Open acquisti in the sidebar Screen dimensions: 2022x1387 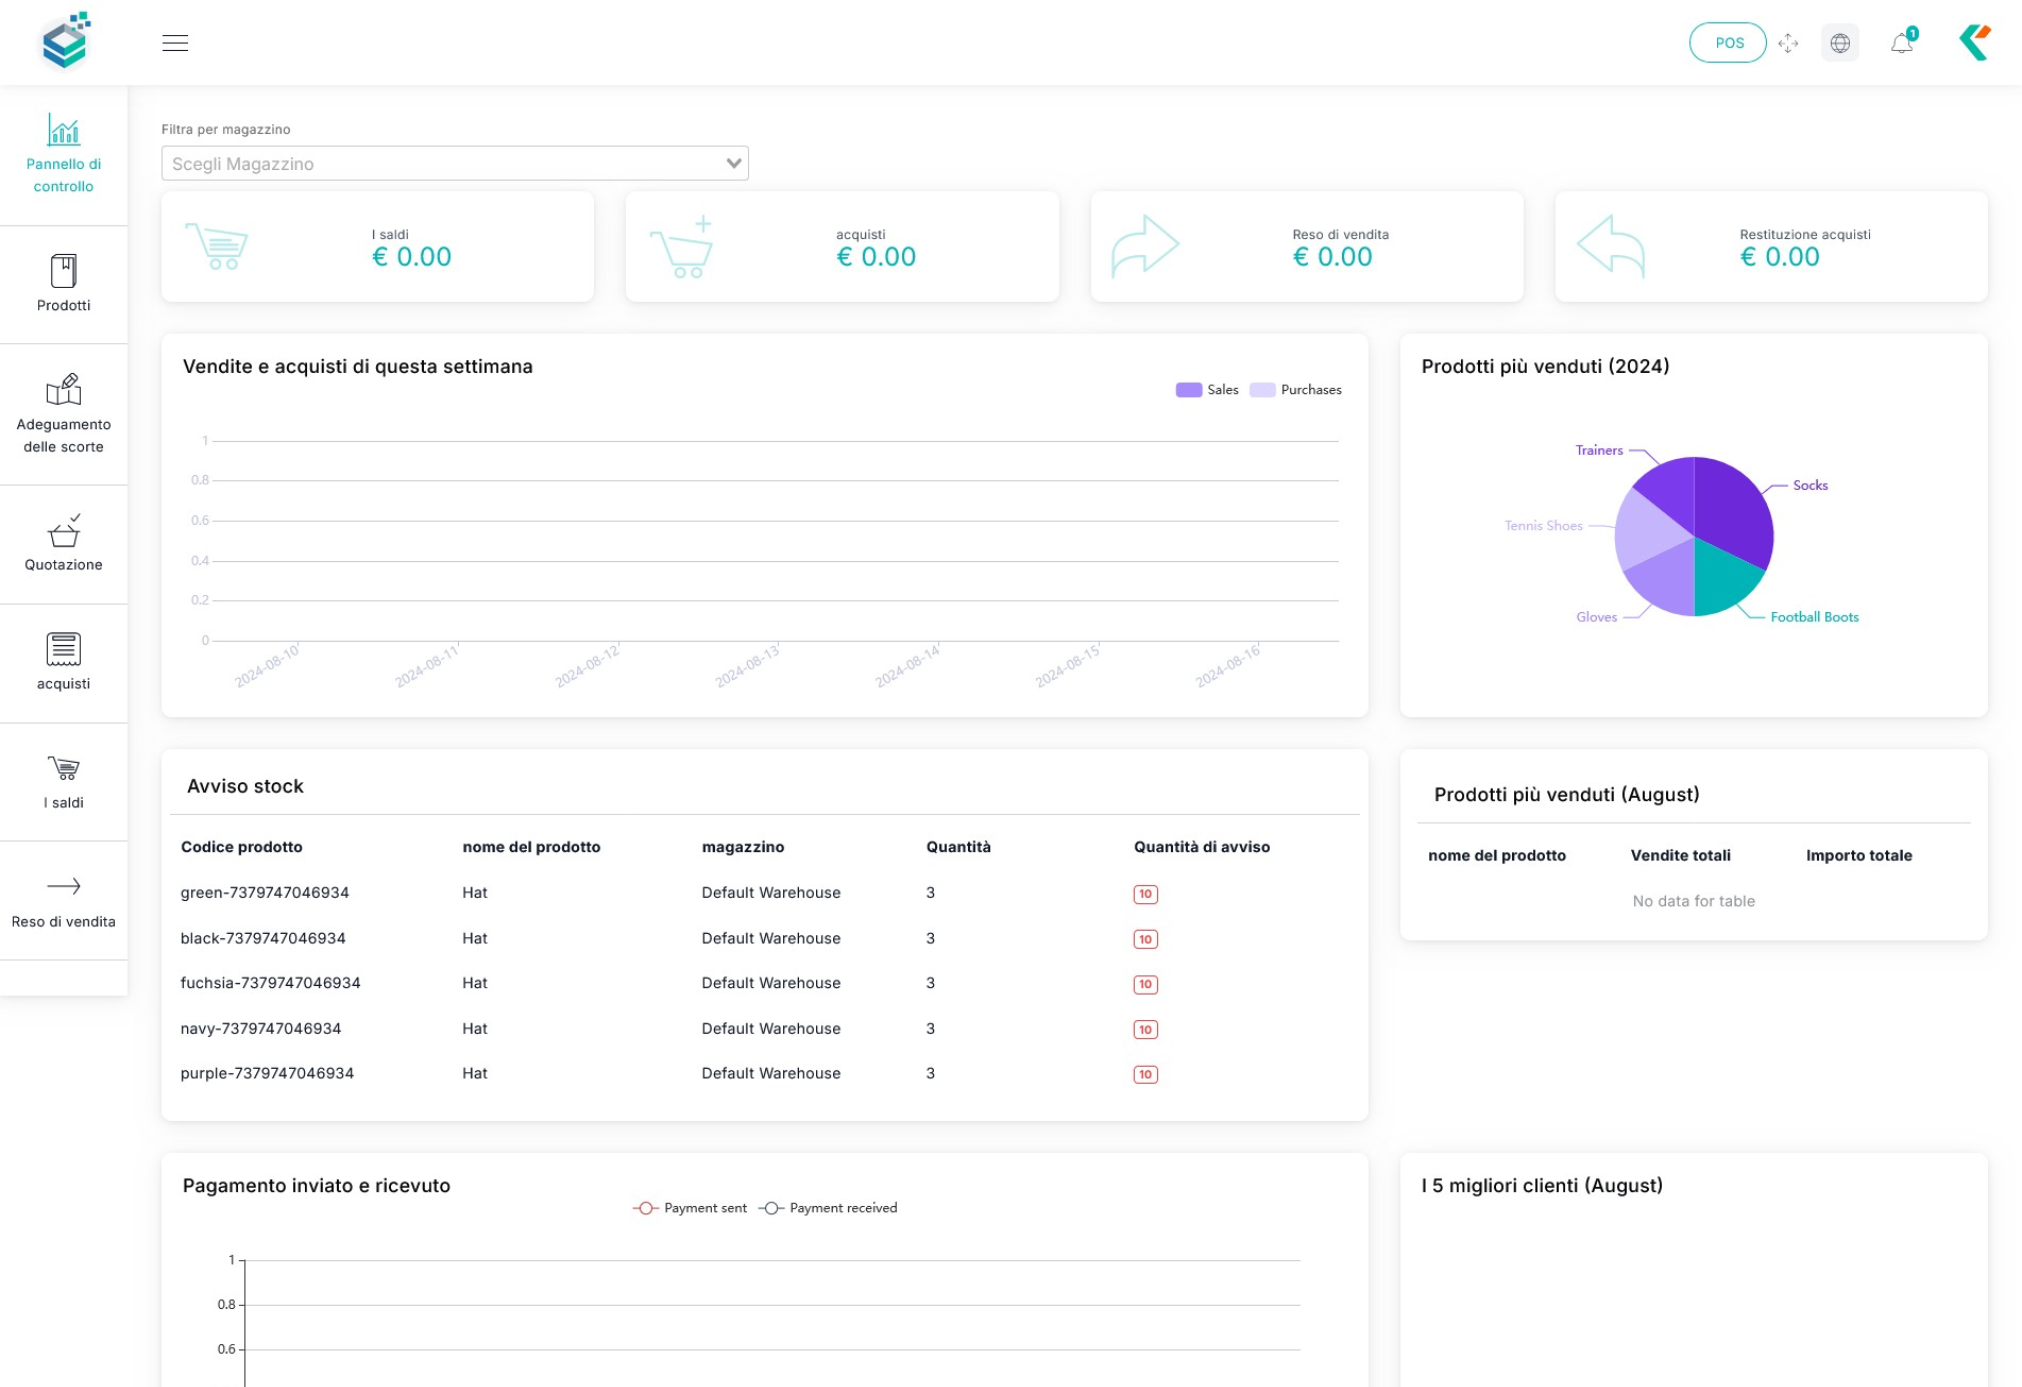coord(64,663)
